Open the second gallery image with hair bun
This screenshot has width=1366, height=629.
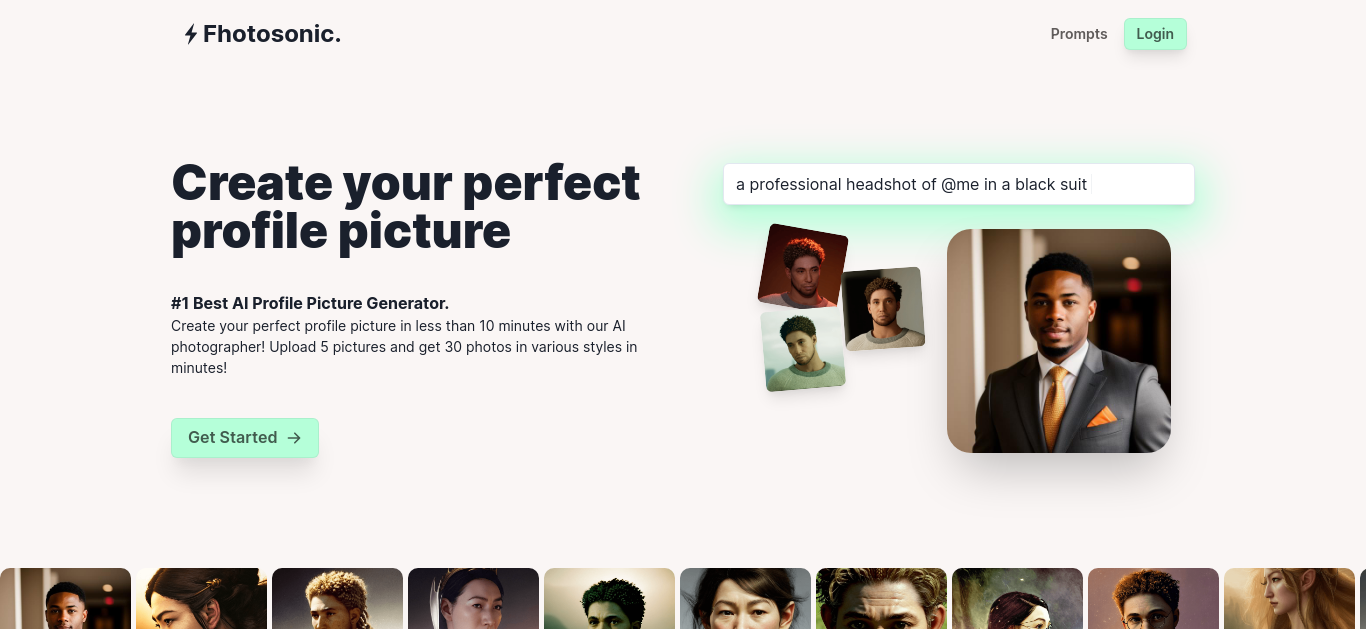click(x=201, y=598)
